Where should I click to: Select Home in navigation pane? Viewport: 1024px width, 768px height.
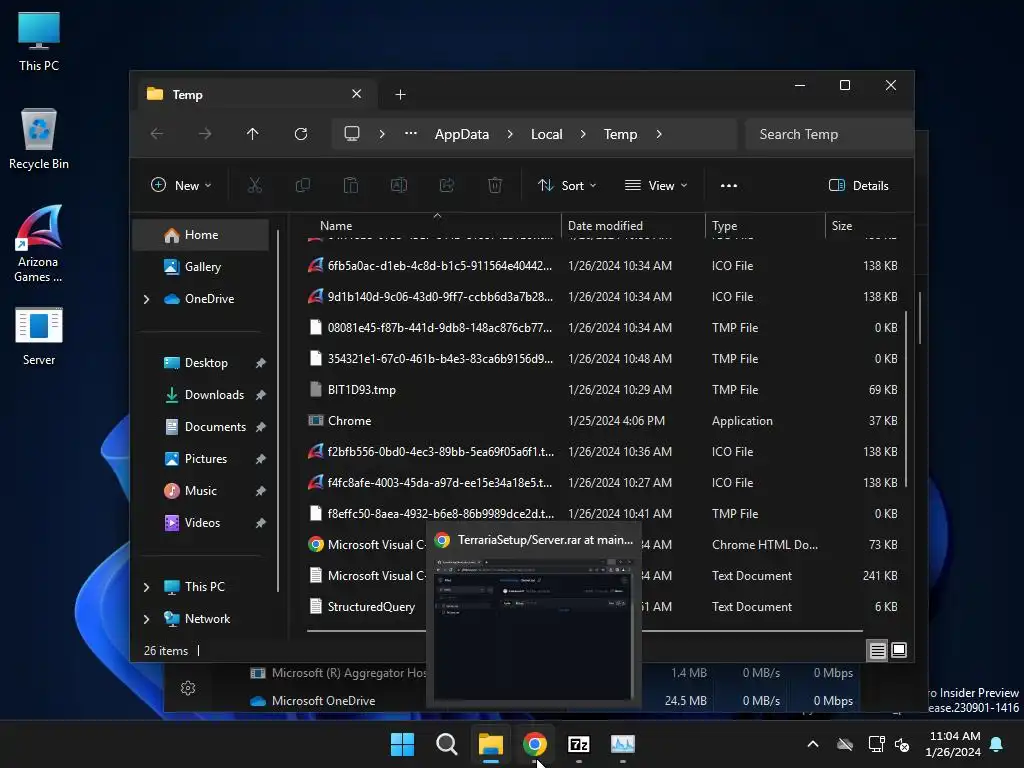(200, 234)
